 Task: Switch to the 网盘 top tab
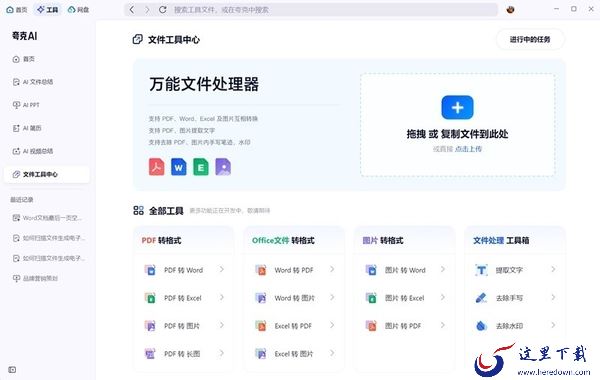tap(78, 10)
